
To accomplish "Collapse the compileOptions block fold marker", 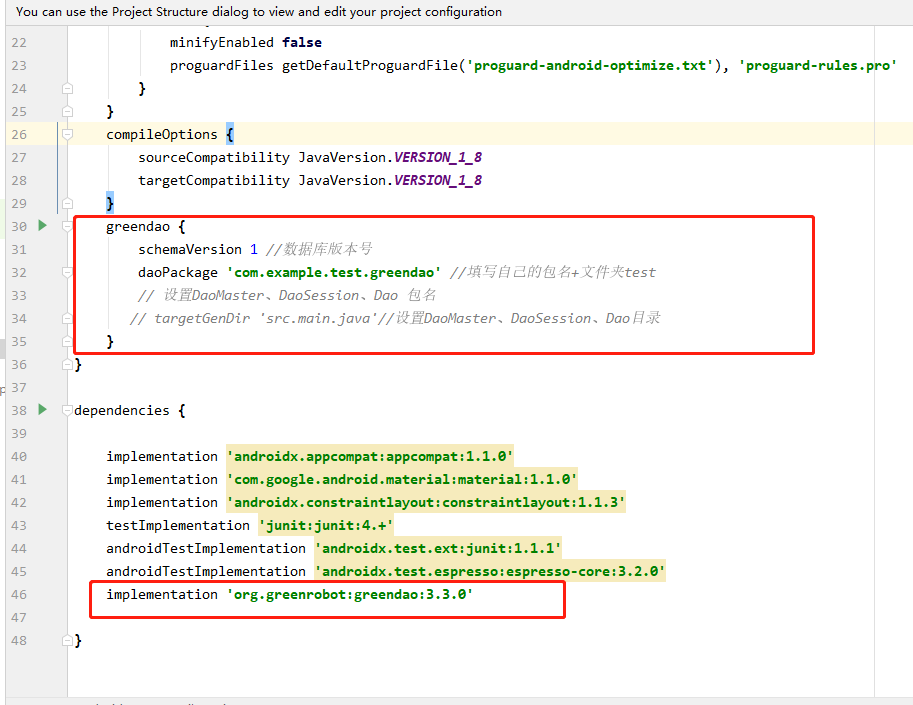I will click(x=65, y=133).
